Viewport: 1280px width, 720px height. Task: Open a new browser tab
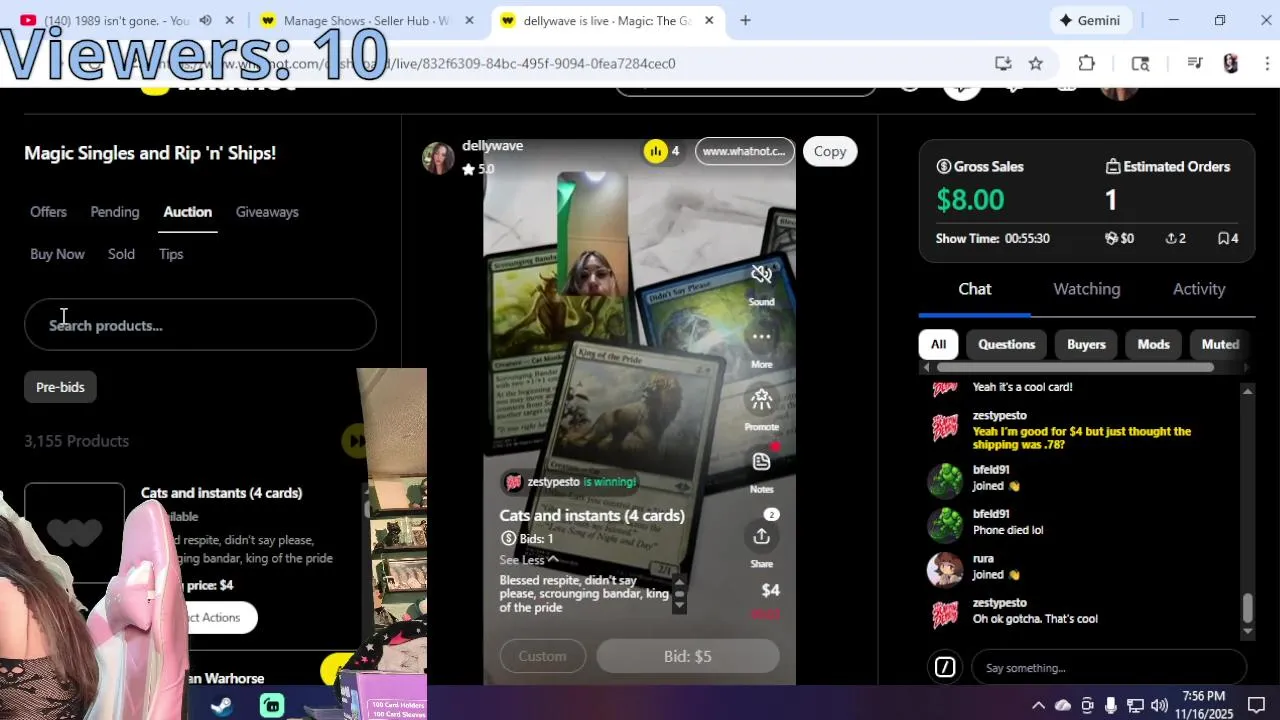pyautogui.click(x=745, y=20)
